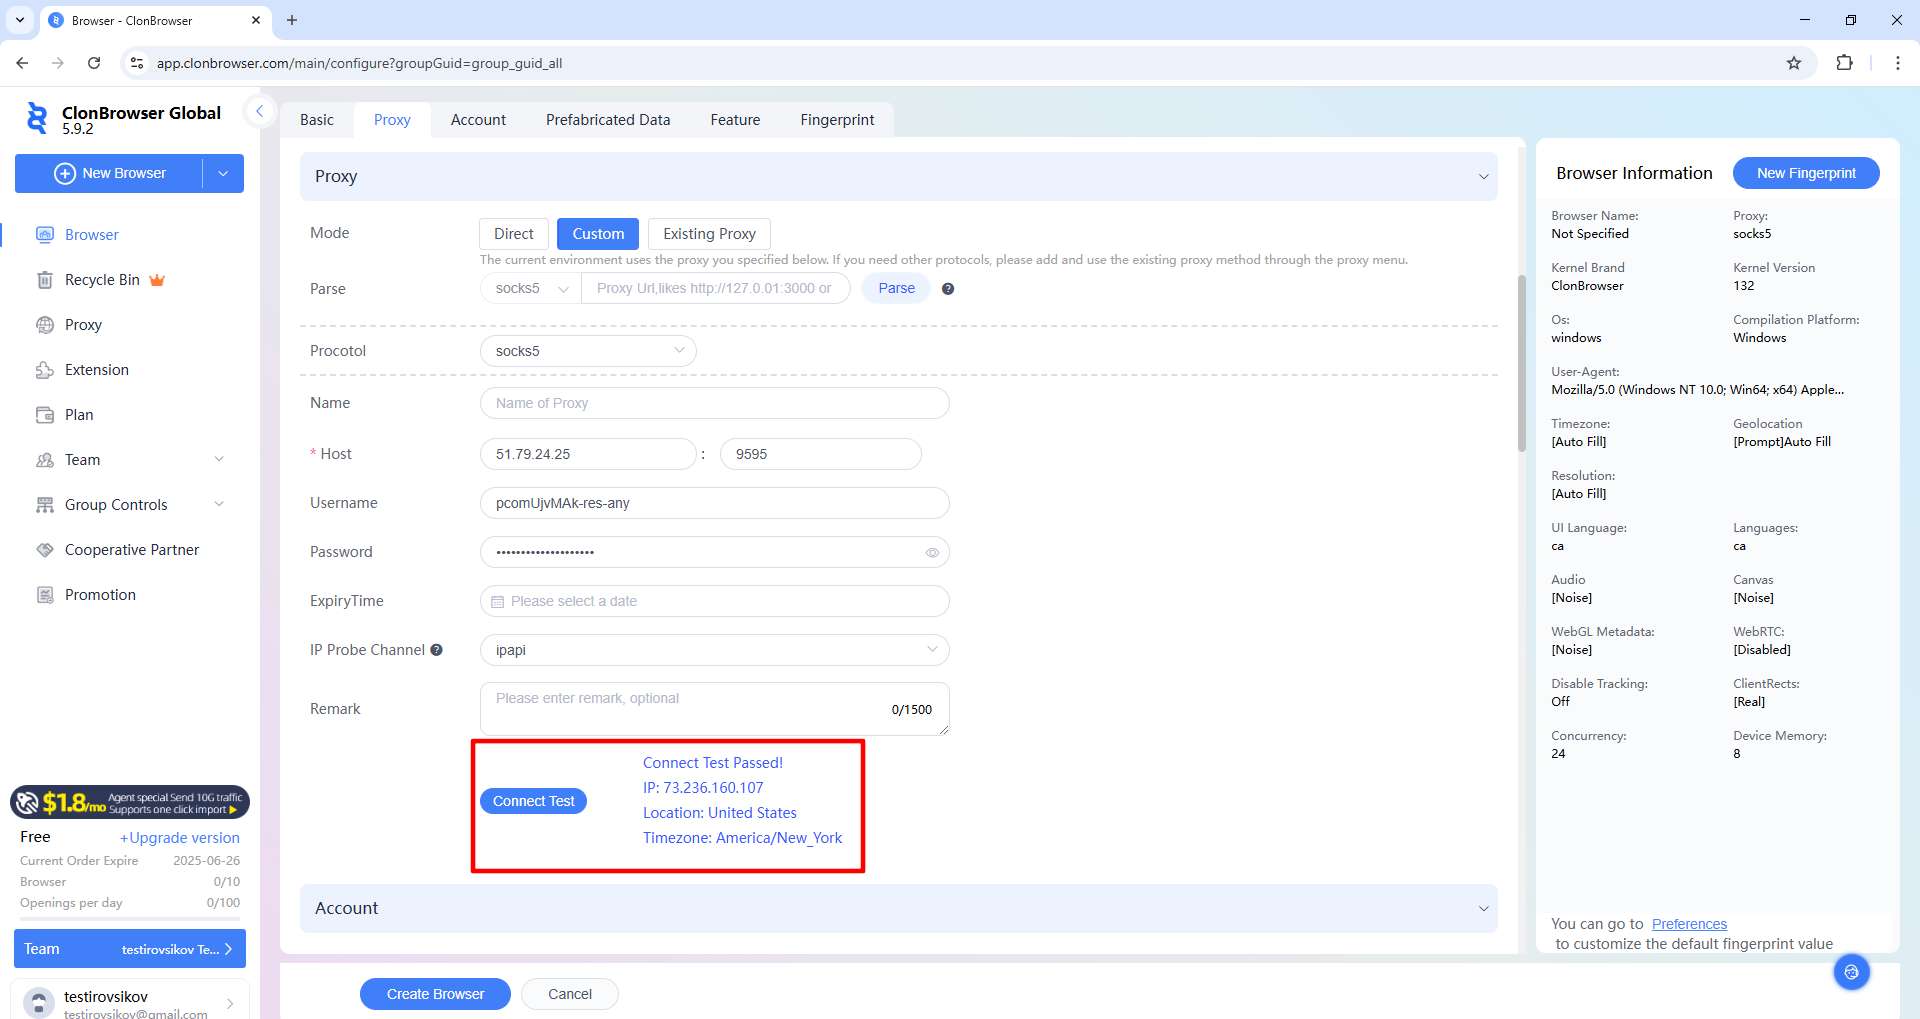Click the Promotion icon in sidebar
The height and width of the screenshot is (1019, 1920).
point(45,595)
